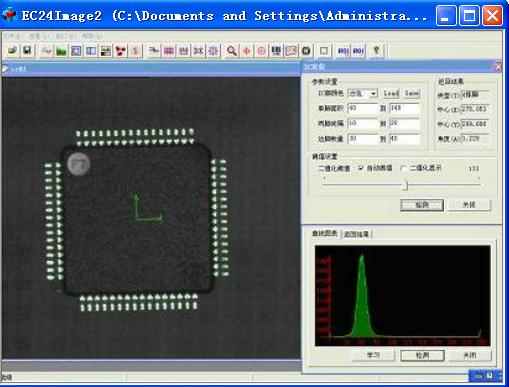
Task: Click the floppy disk save icon
Action: coord(27,51)
